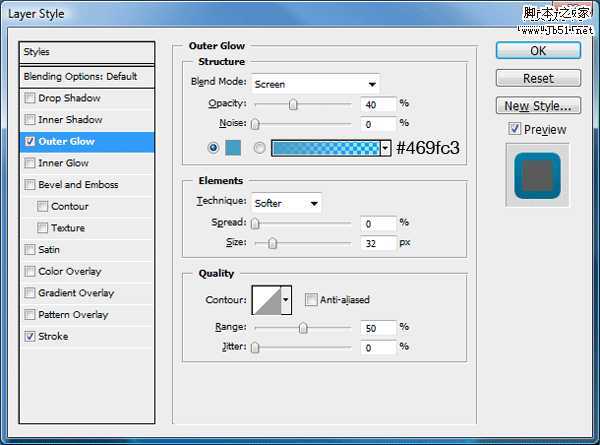600x445 pixels.
Task: Open the Stroke settings row
Action: 87,337
